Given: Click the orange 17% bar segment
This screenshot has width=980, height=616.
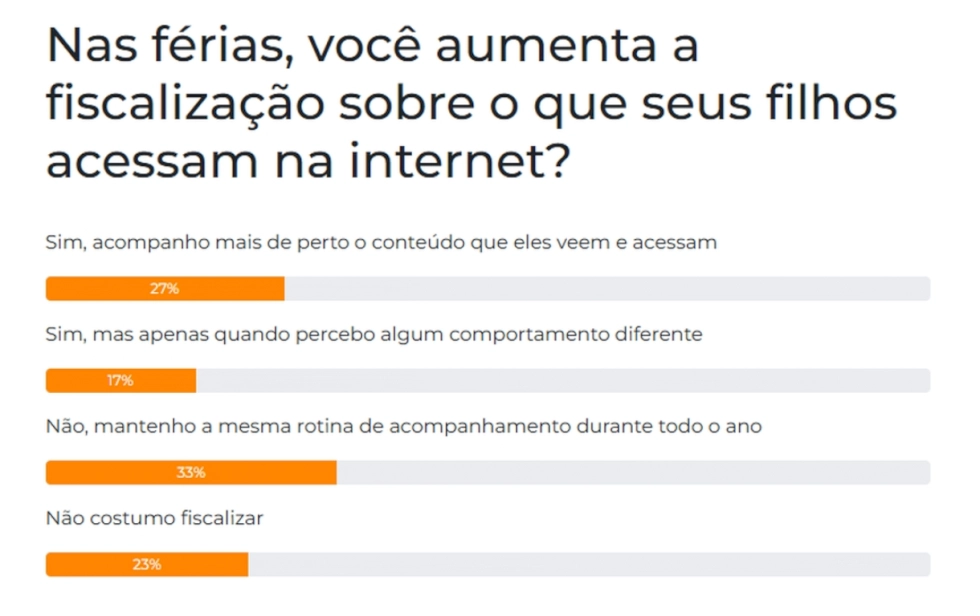Looking at the screenshot, I should (121, 380).
